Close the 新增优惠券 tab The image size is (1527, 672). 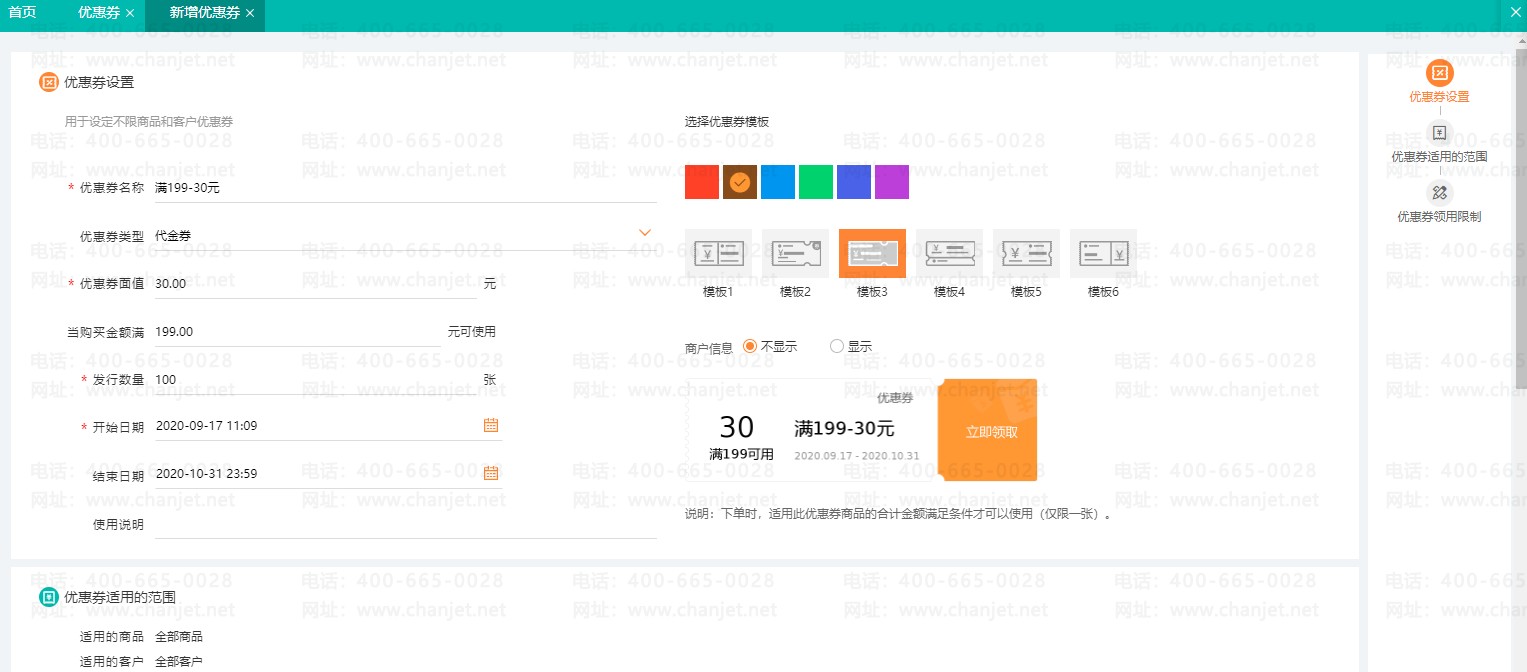click(250, 13)
